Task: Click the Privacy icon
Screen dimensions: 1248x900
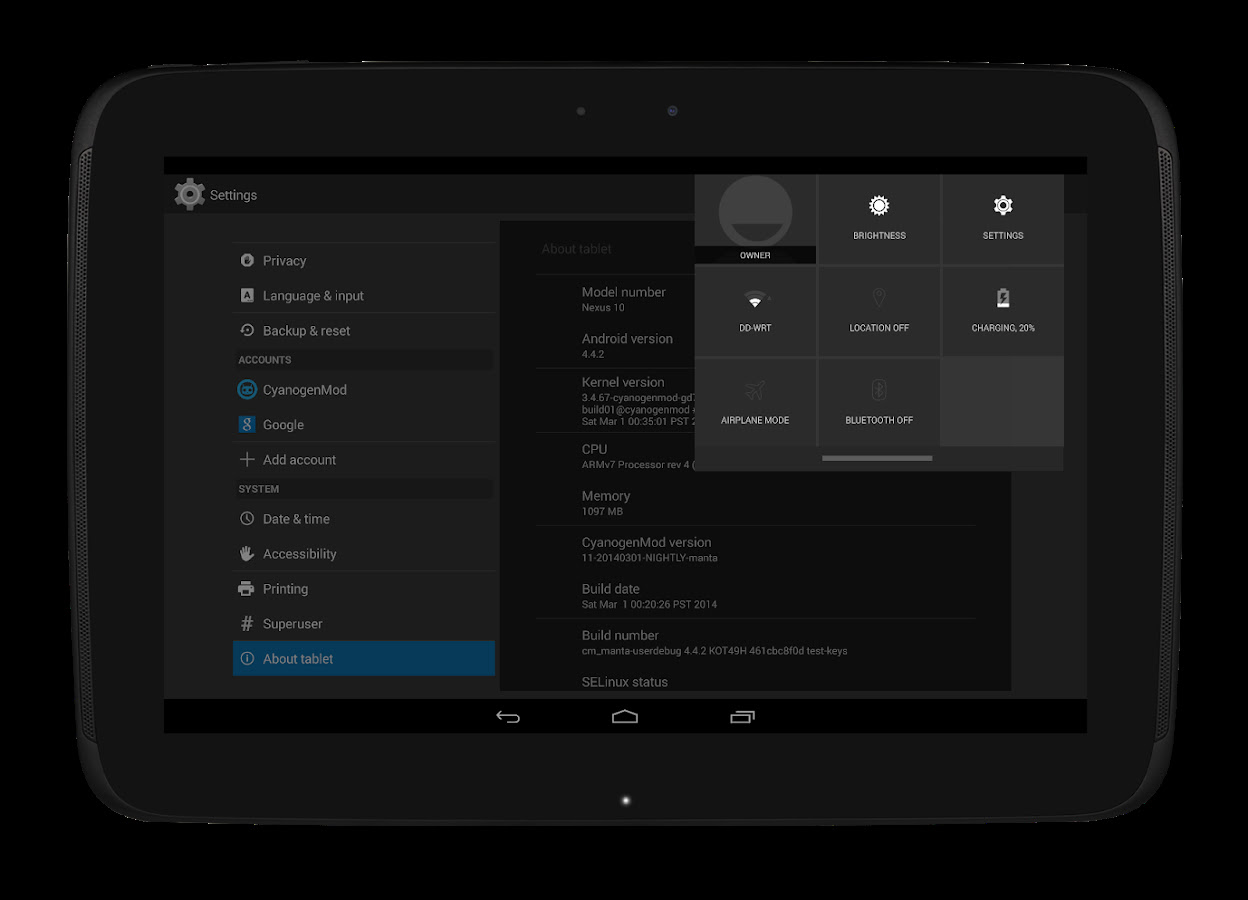Action: (247, 260)
